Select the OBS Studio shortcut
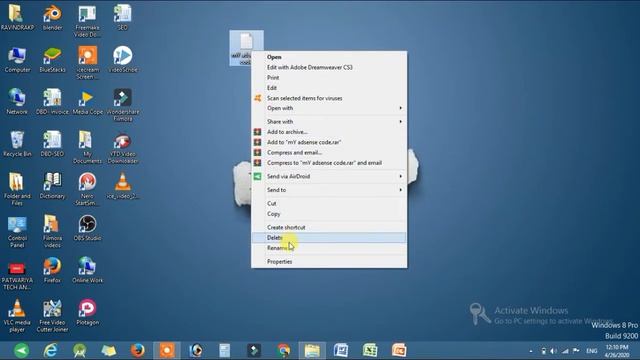640x360 pixels. (x=87, y=228)
